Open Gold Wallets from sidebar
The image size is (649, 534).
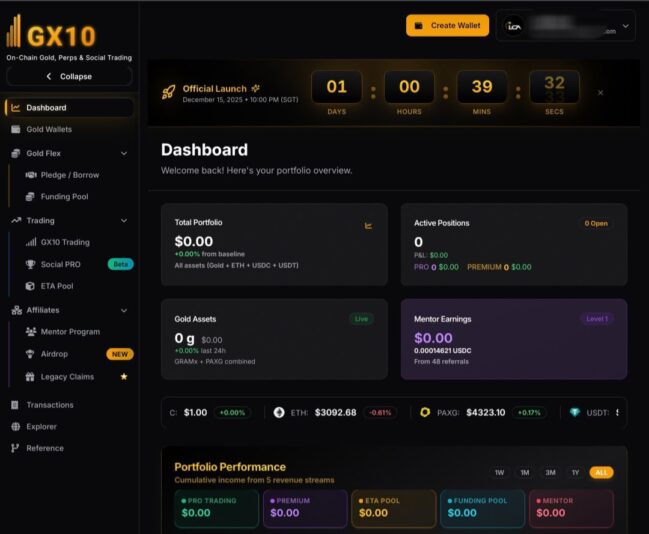click(48, 130)
